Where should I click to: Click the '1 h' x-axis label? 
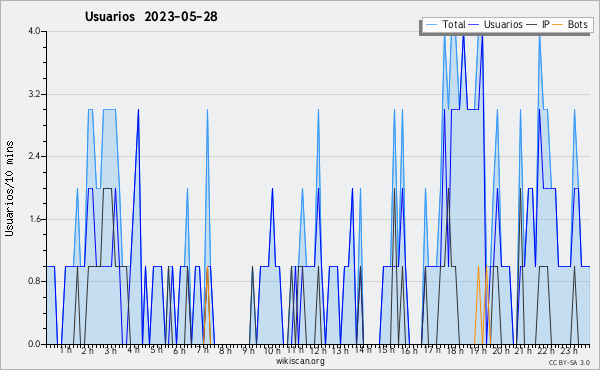click(65, 350)
